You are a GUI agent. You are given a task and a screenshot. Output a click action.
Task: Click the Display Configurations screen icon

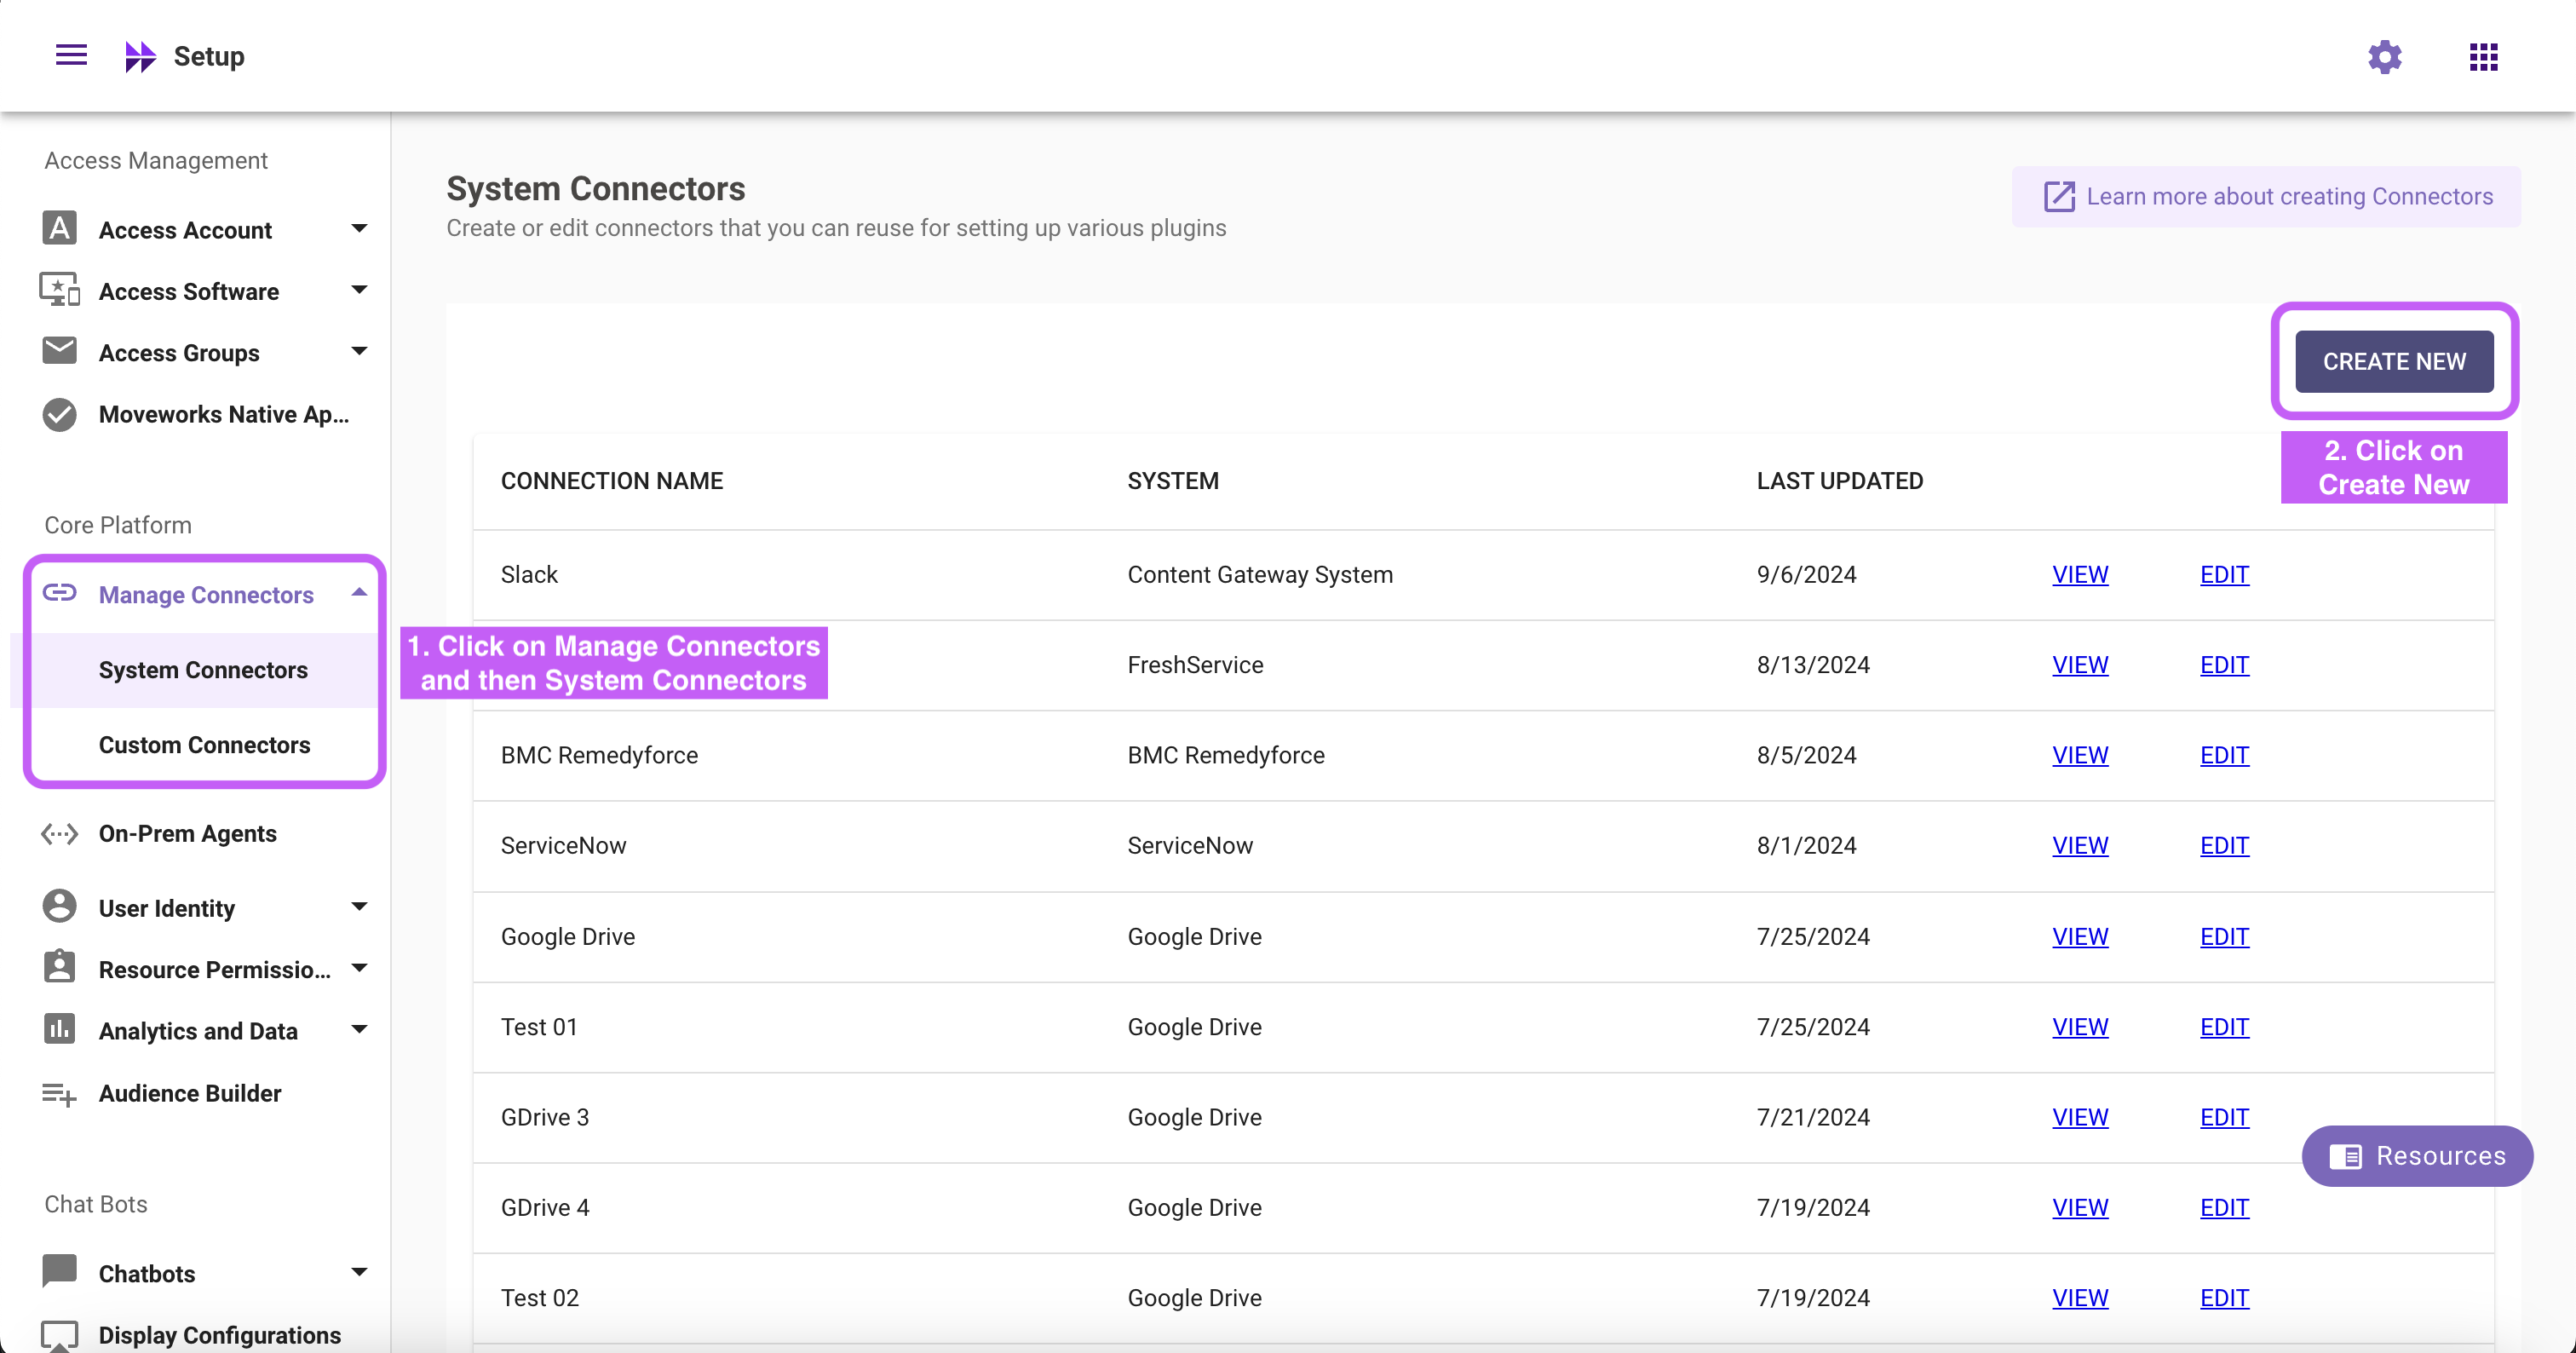tap(60, 1335)
